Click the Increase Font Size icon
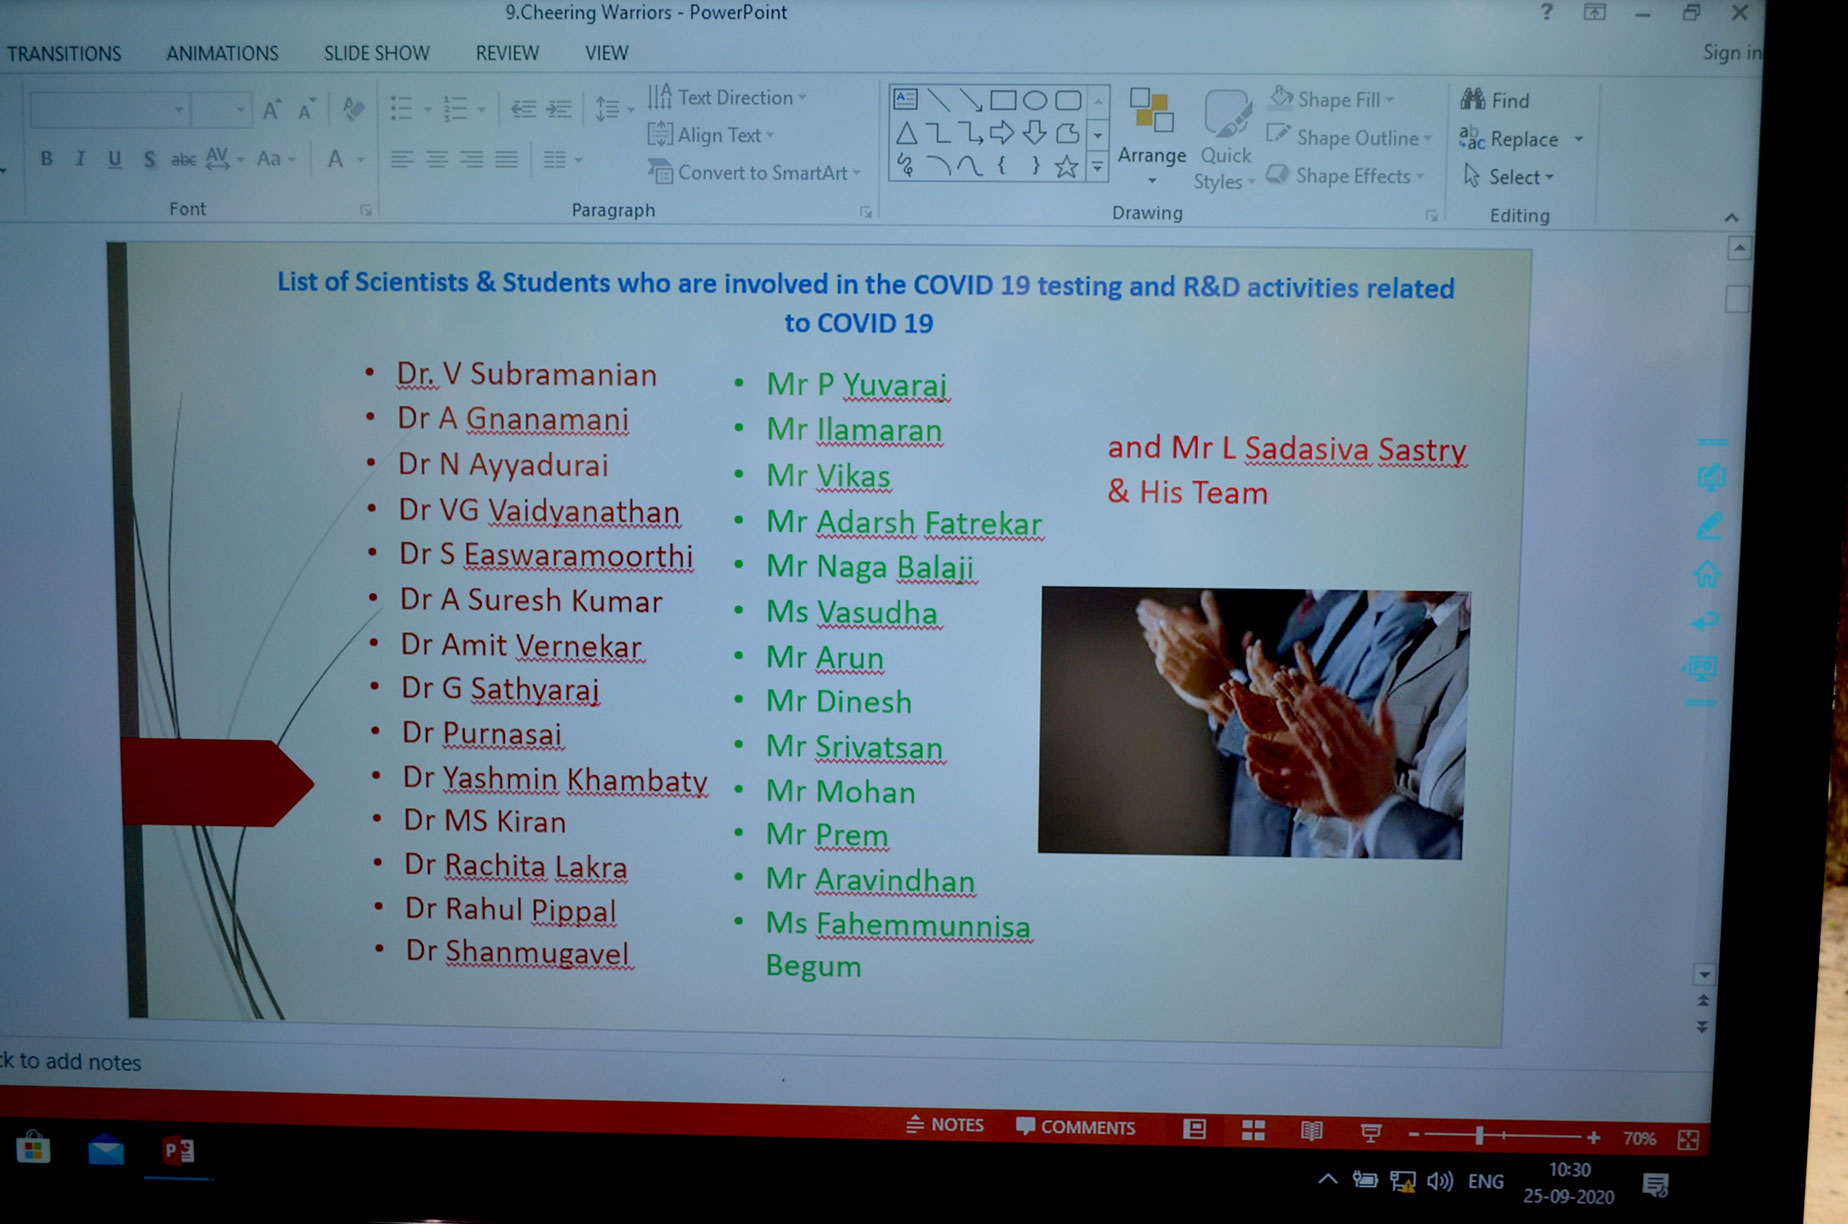The height and width of the screenshot is (1224, 1848). (271, 110)
